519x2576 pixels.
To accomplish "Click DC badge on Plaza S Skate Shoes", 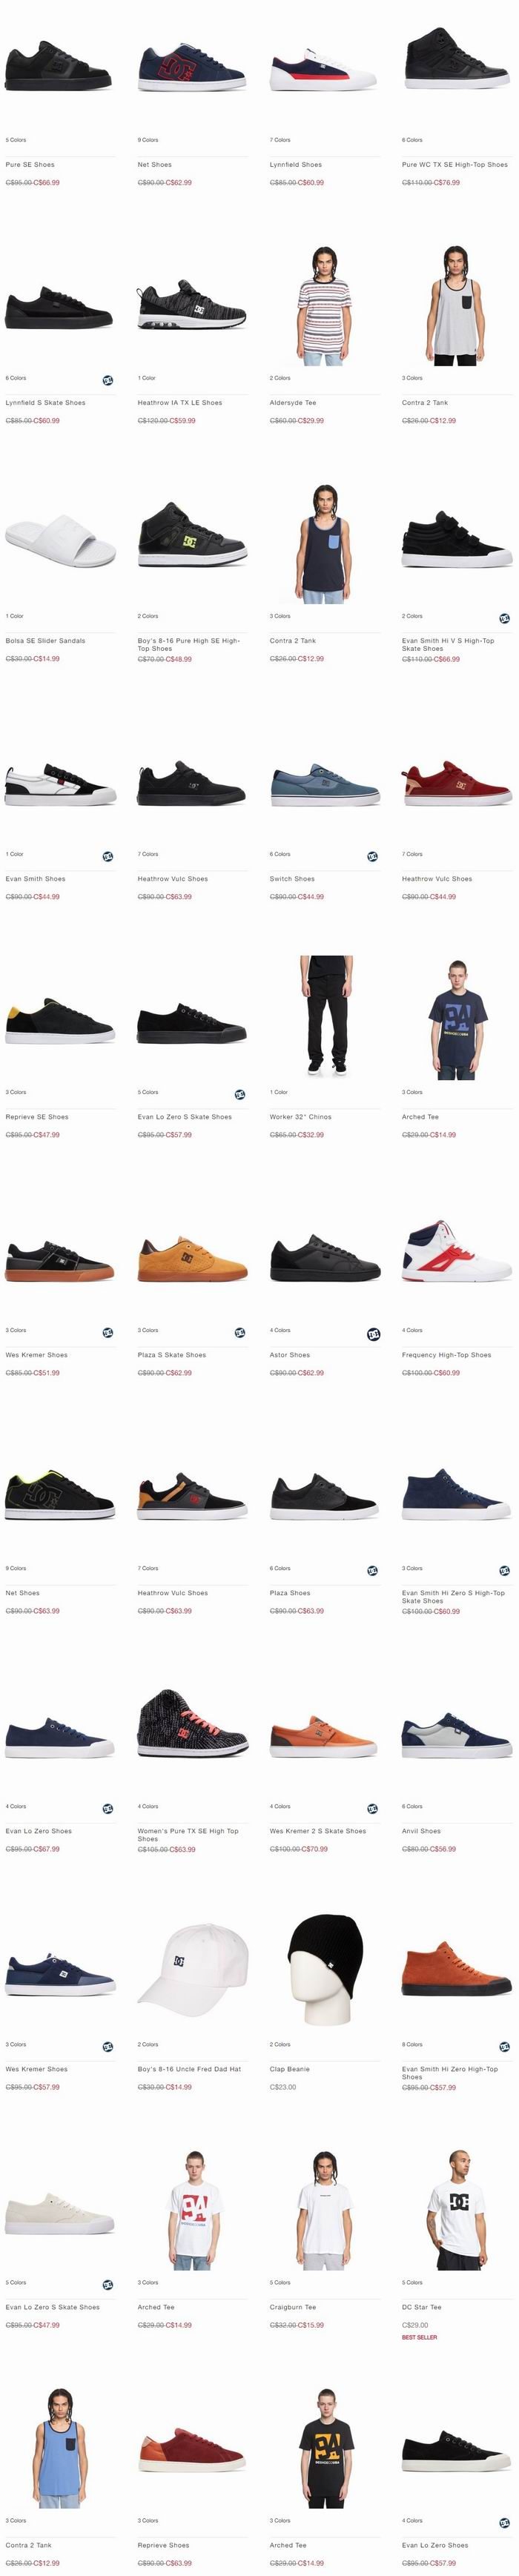I will pyautogui.click(x=240, y=1332).
